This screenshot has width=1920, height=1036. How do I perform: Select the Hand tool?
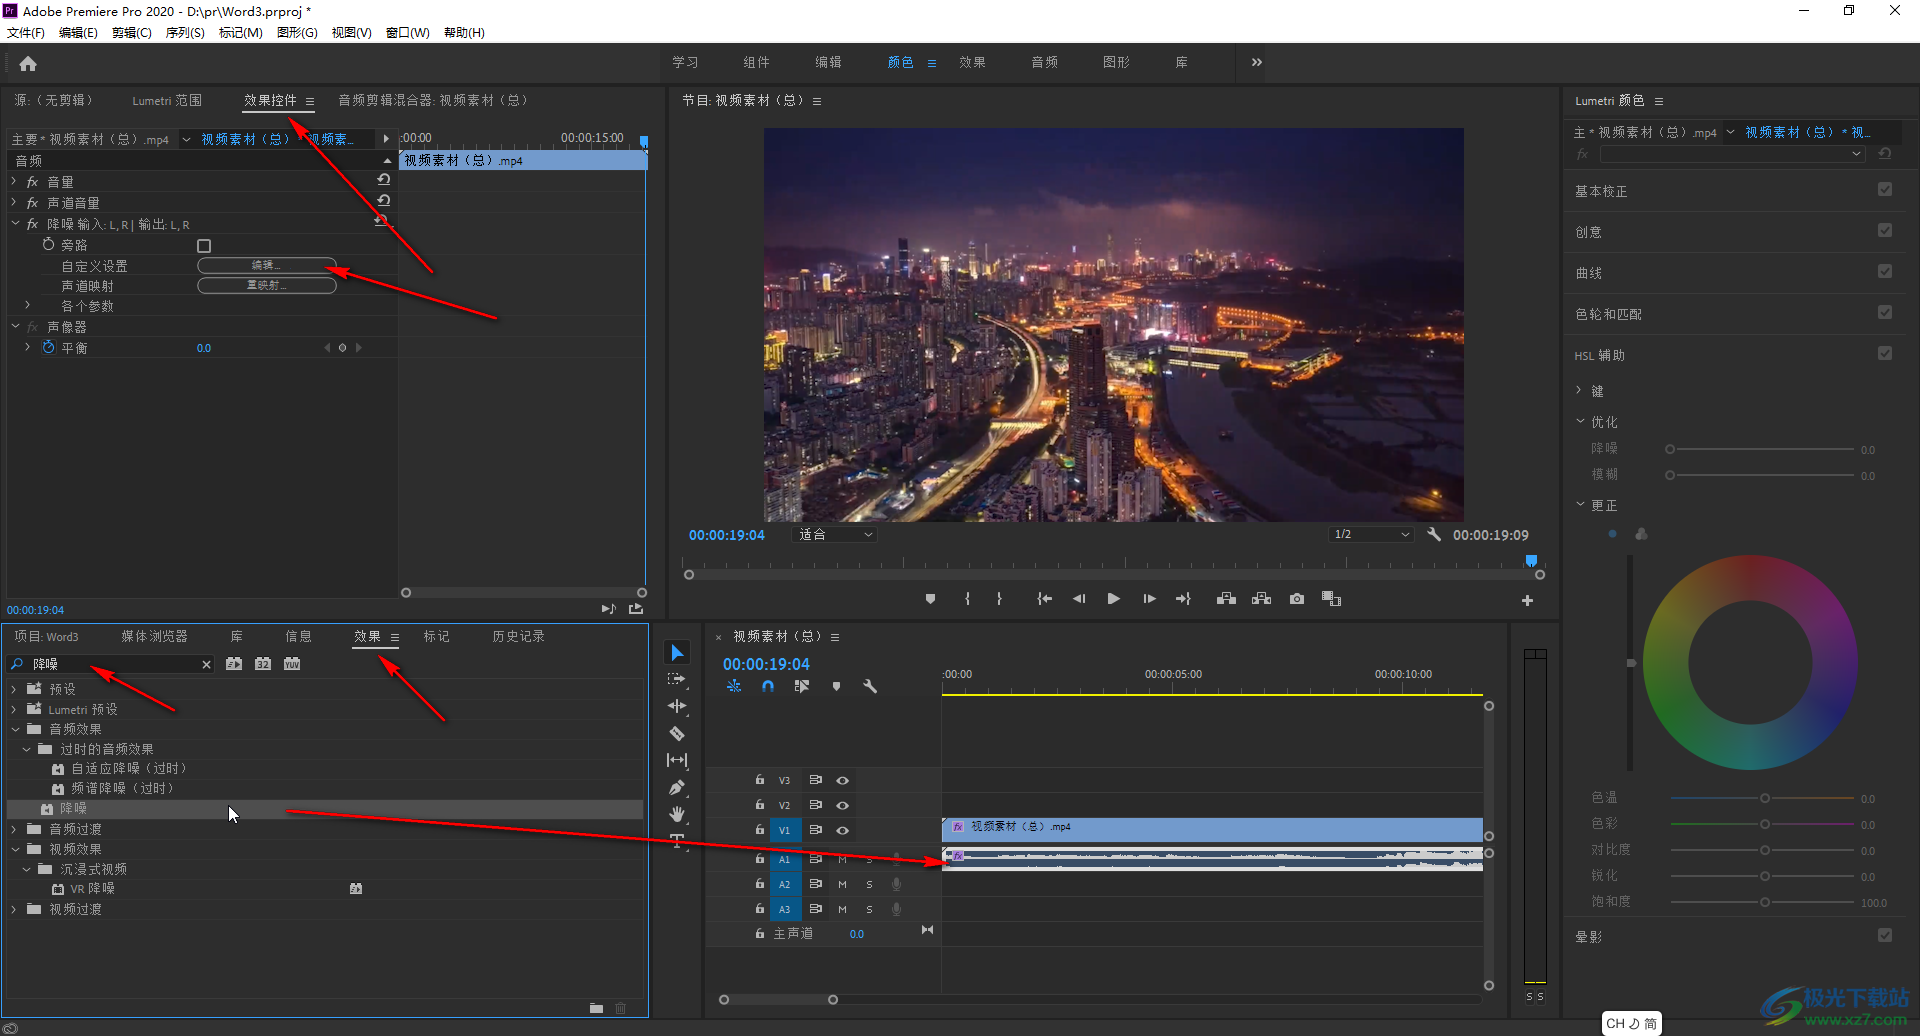pos(677,814)
